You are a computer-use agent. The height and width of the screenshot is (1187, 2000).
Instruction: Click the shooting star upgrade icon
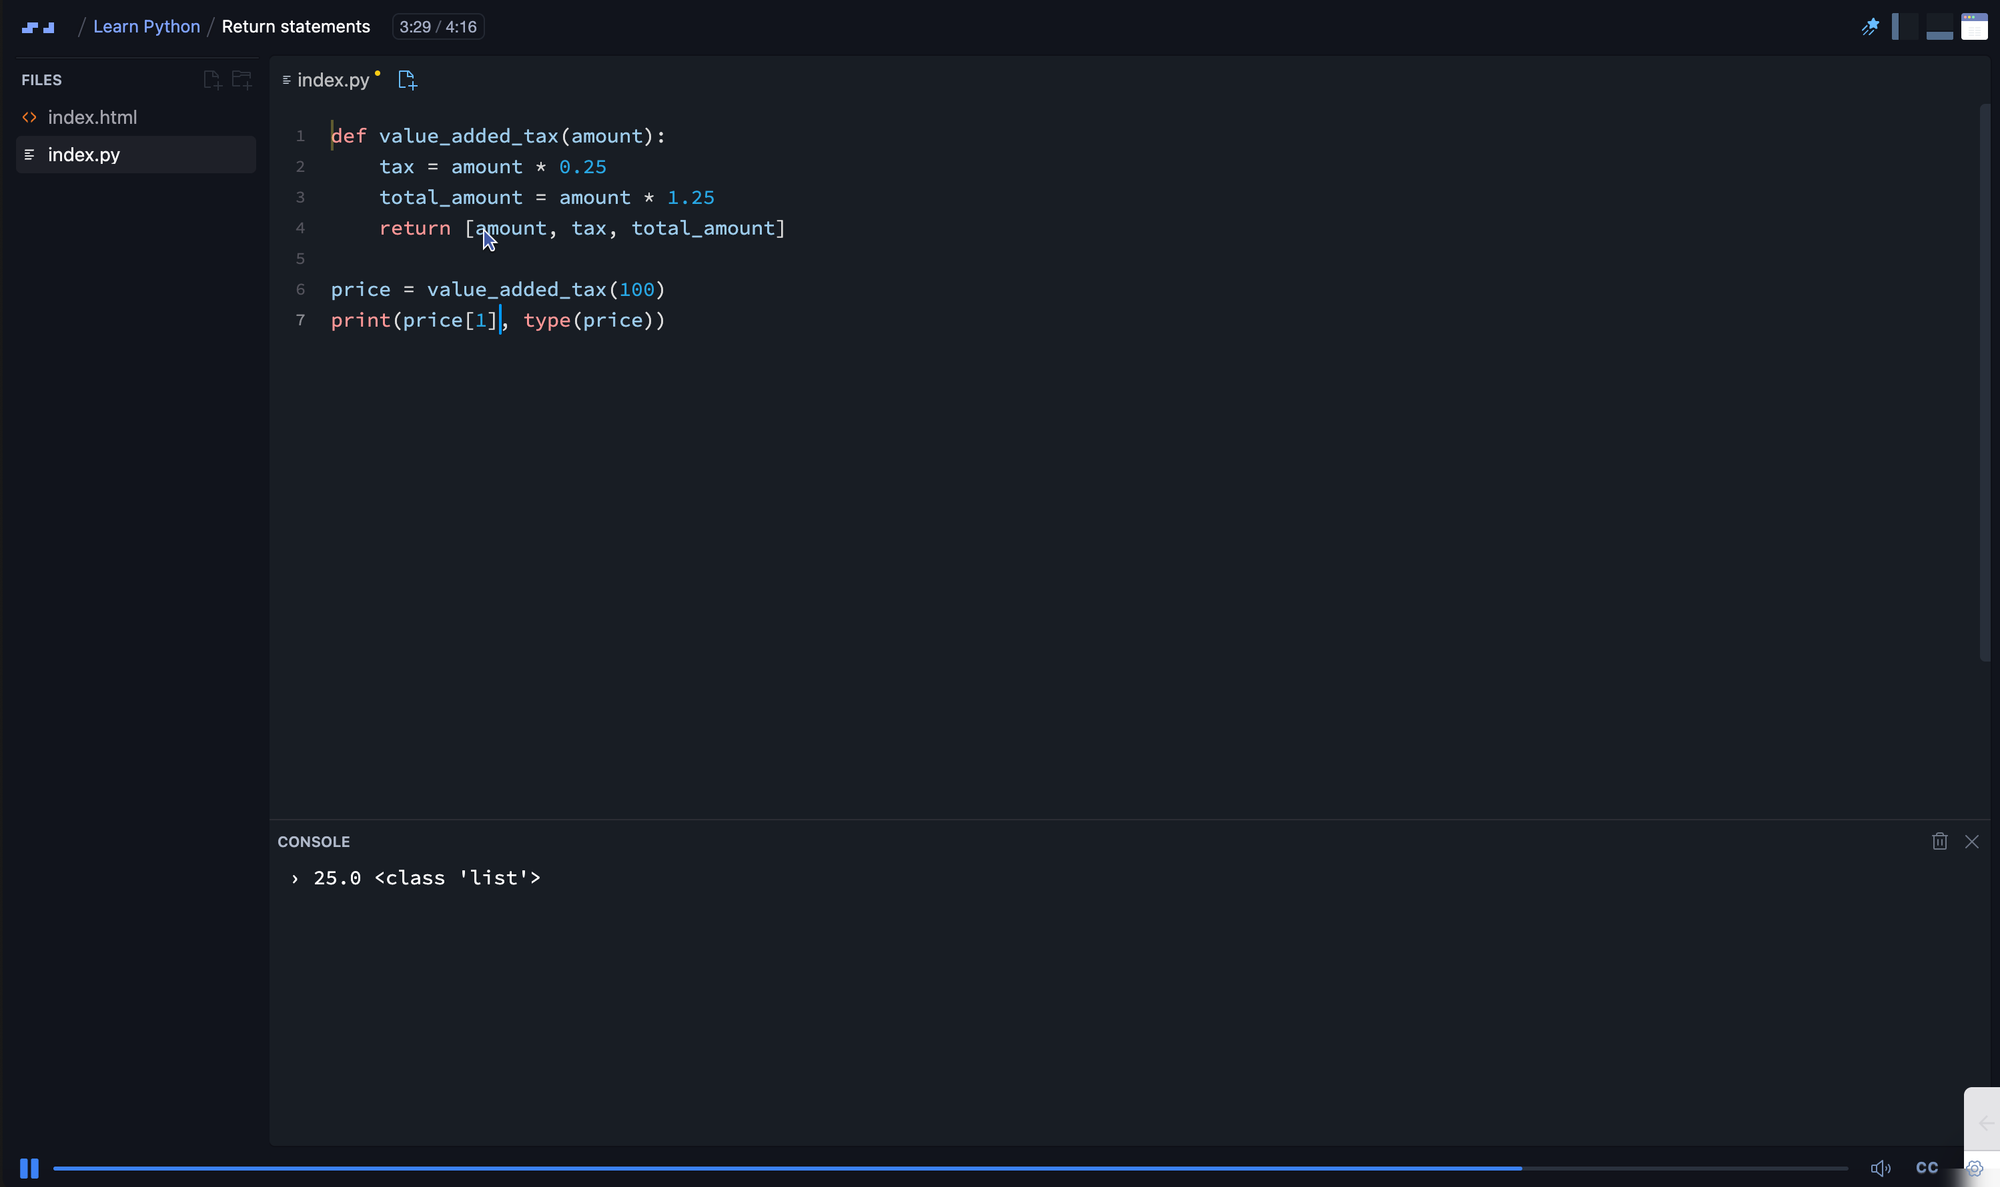(1869, 27)
